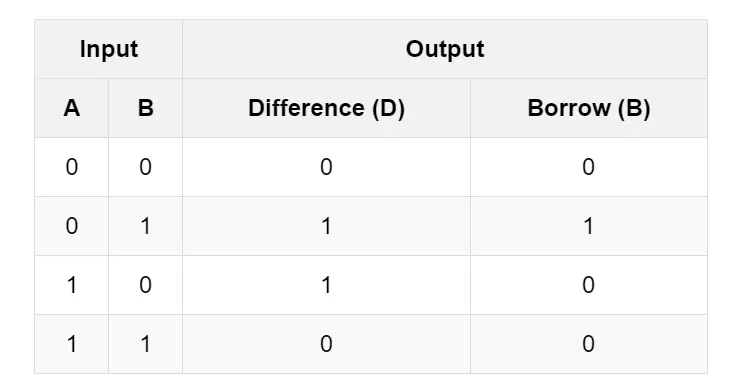Viewport: 743px width, 392px height.
Task: Select A value 1 in last row
Action: point(72,344)
